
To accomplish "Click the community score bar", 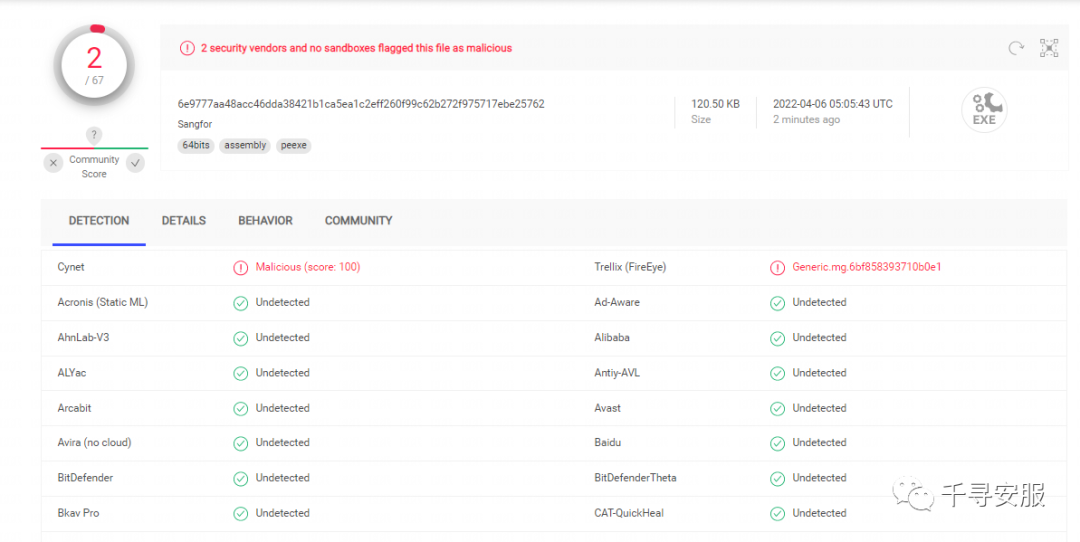I will click(94, 148).
